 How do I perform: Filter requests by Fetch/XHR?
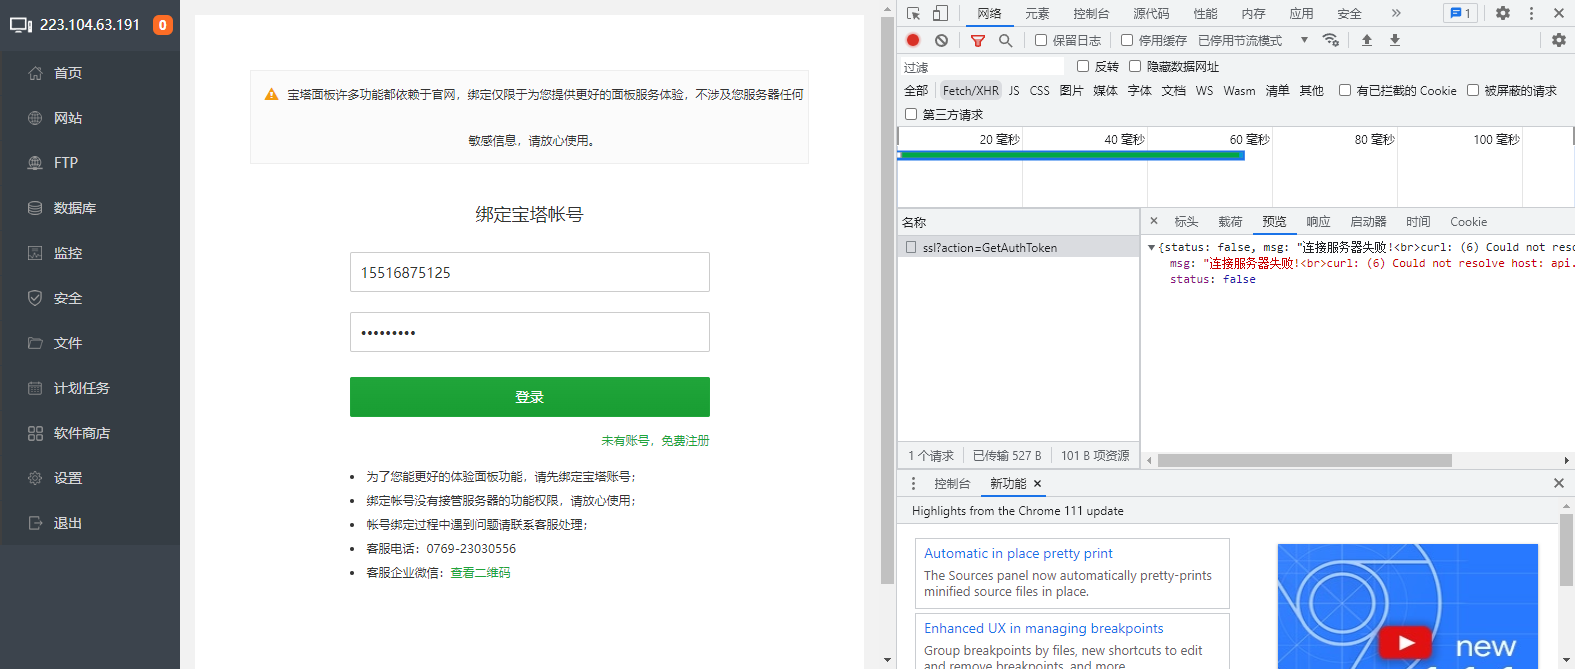coord(970,90)
